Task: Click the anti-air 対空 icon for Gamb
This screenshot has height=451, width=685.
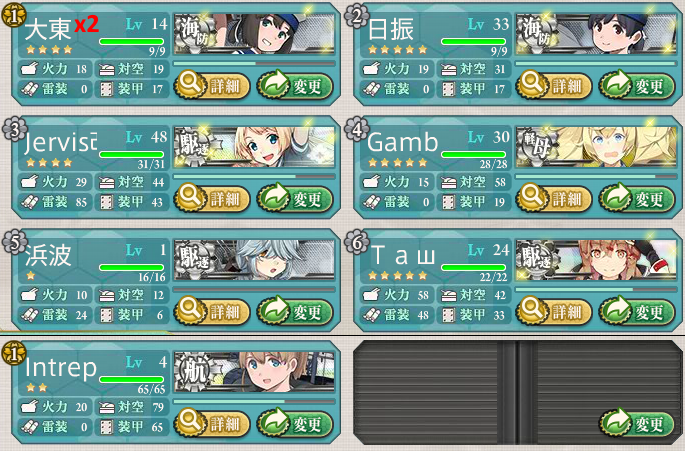Action: 449,182
